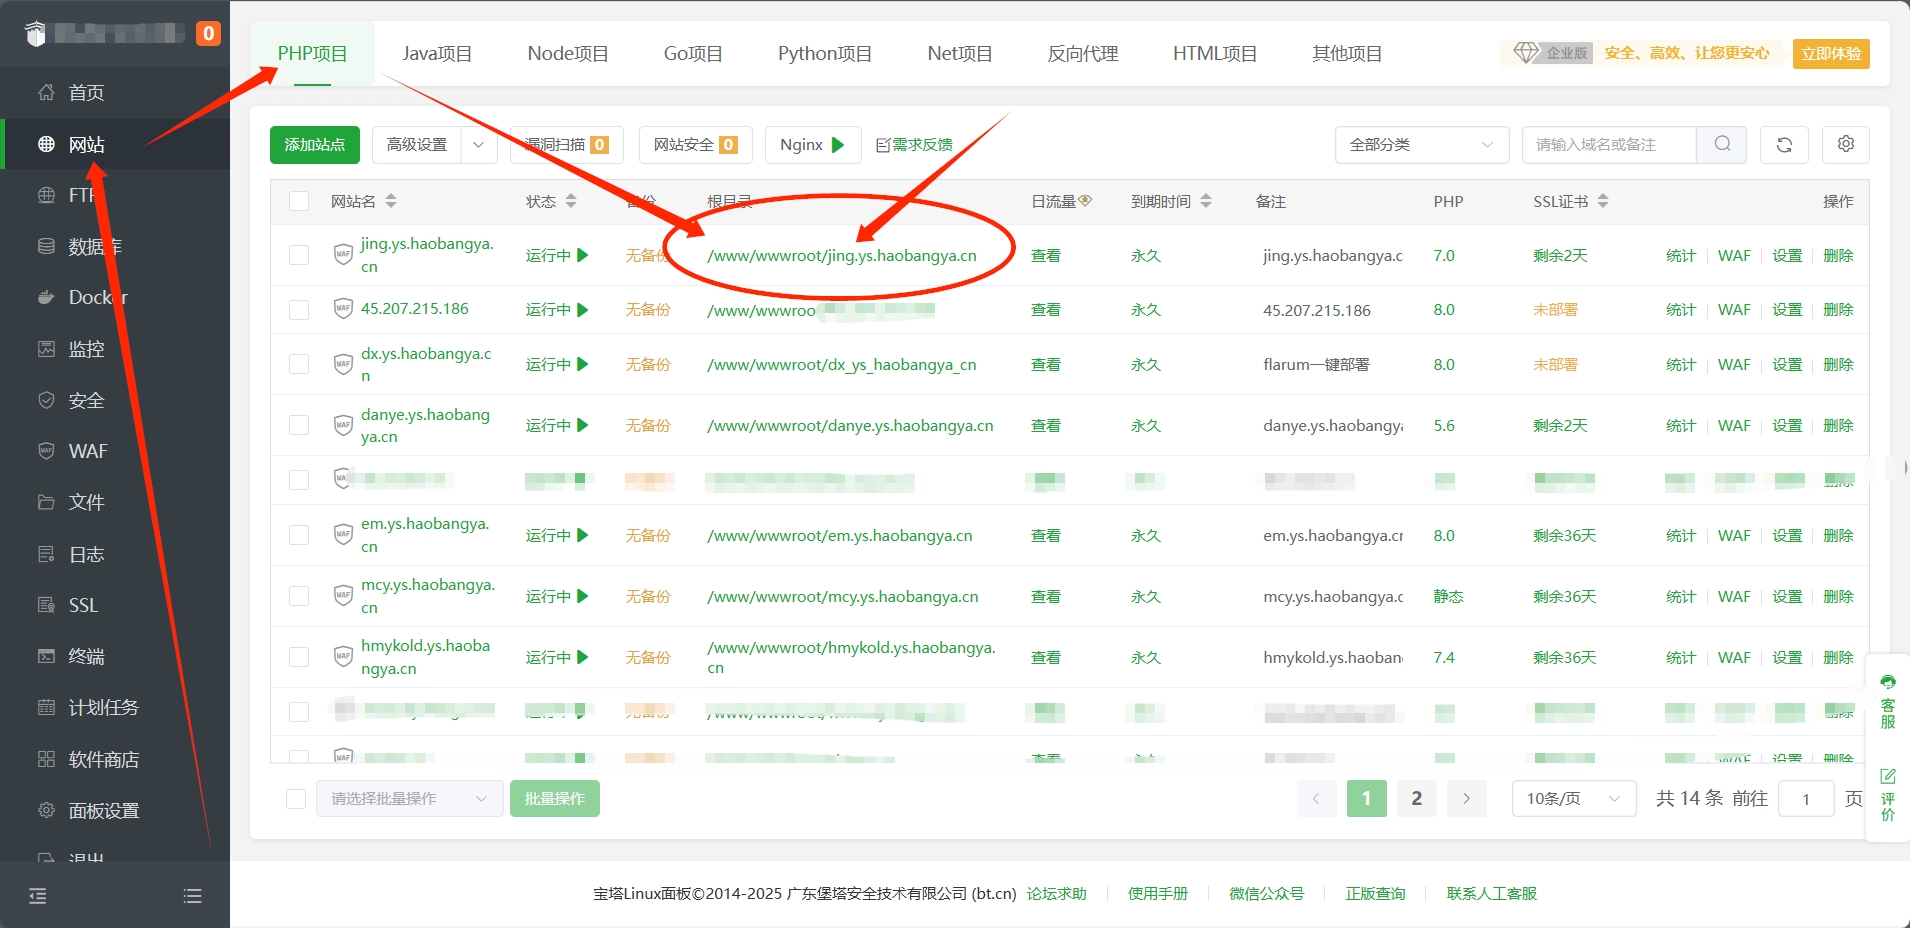Click the next page arrow in pagination
1910x928 pixels.
point(1466,798)
